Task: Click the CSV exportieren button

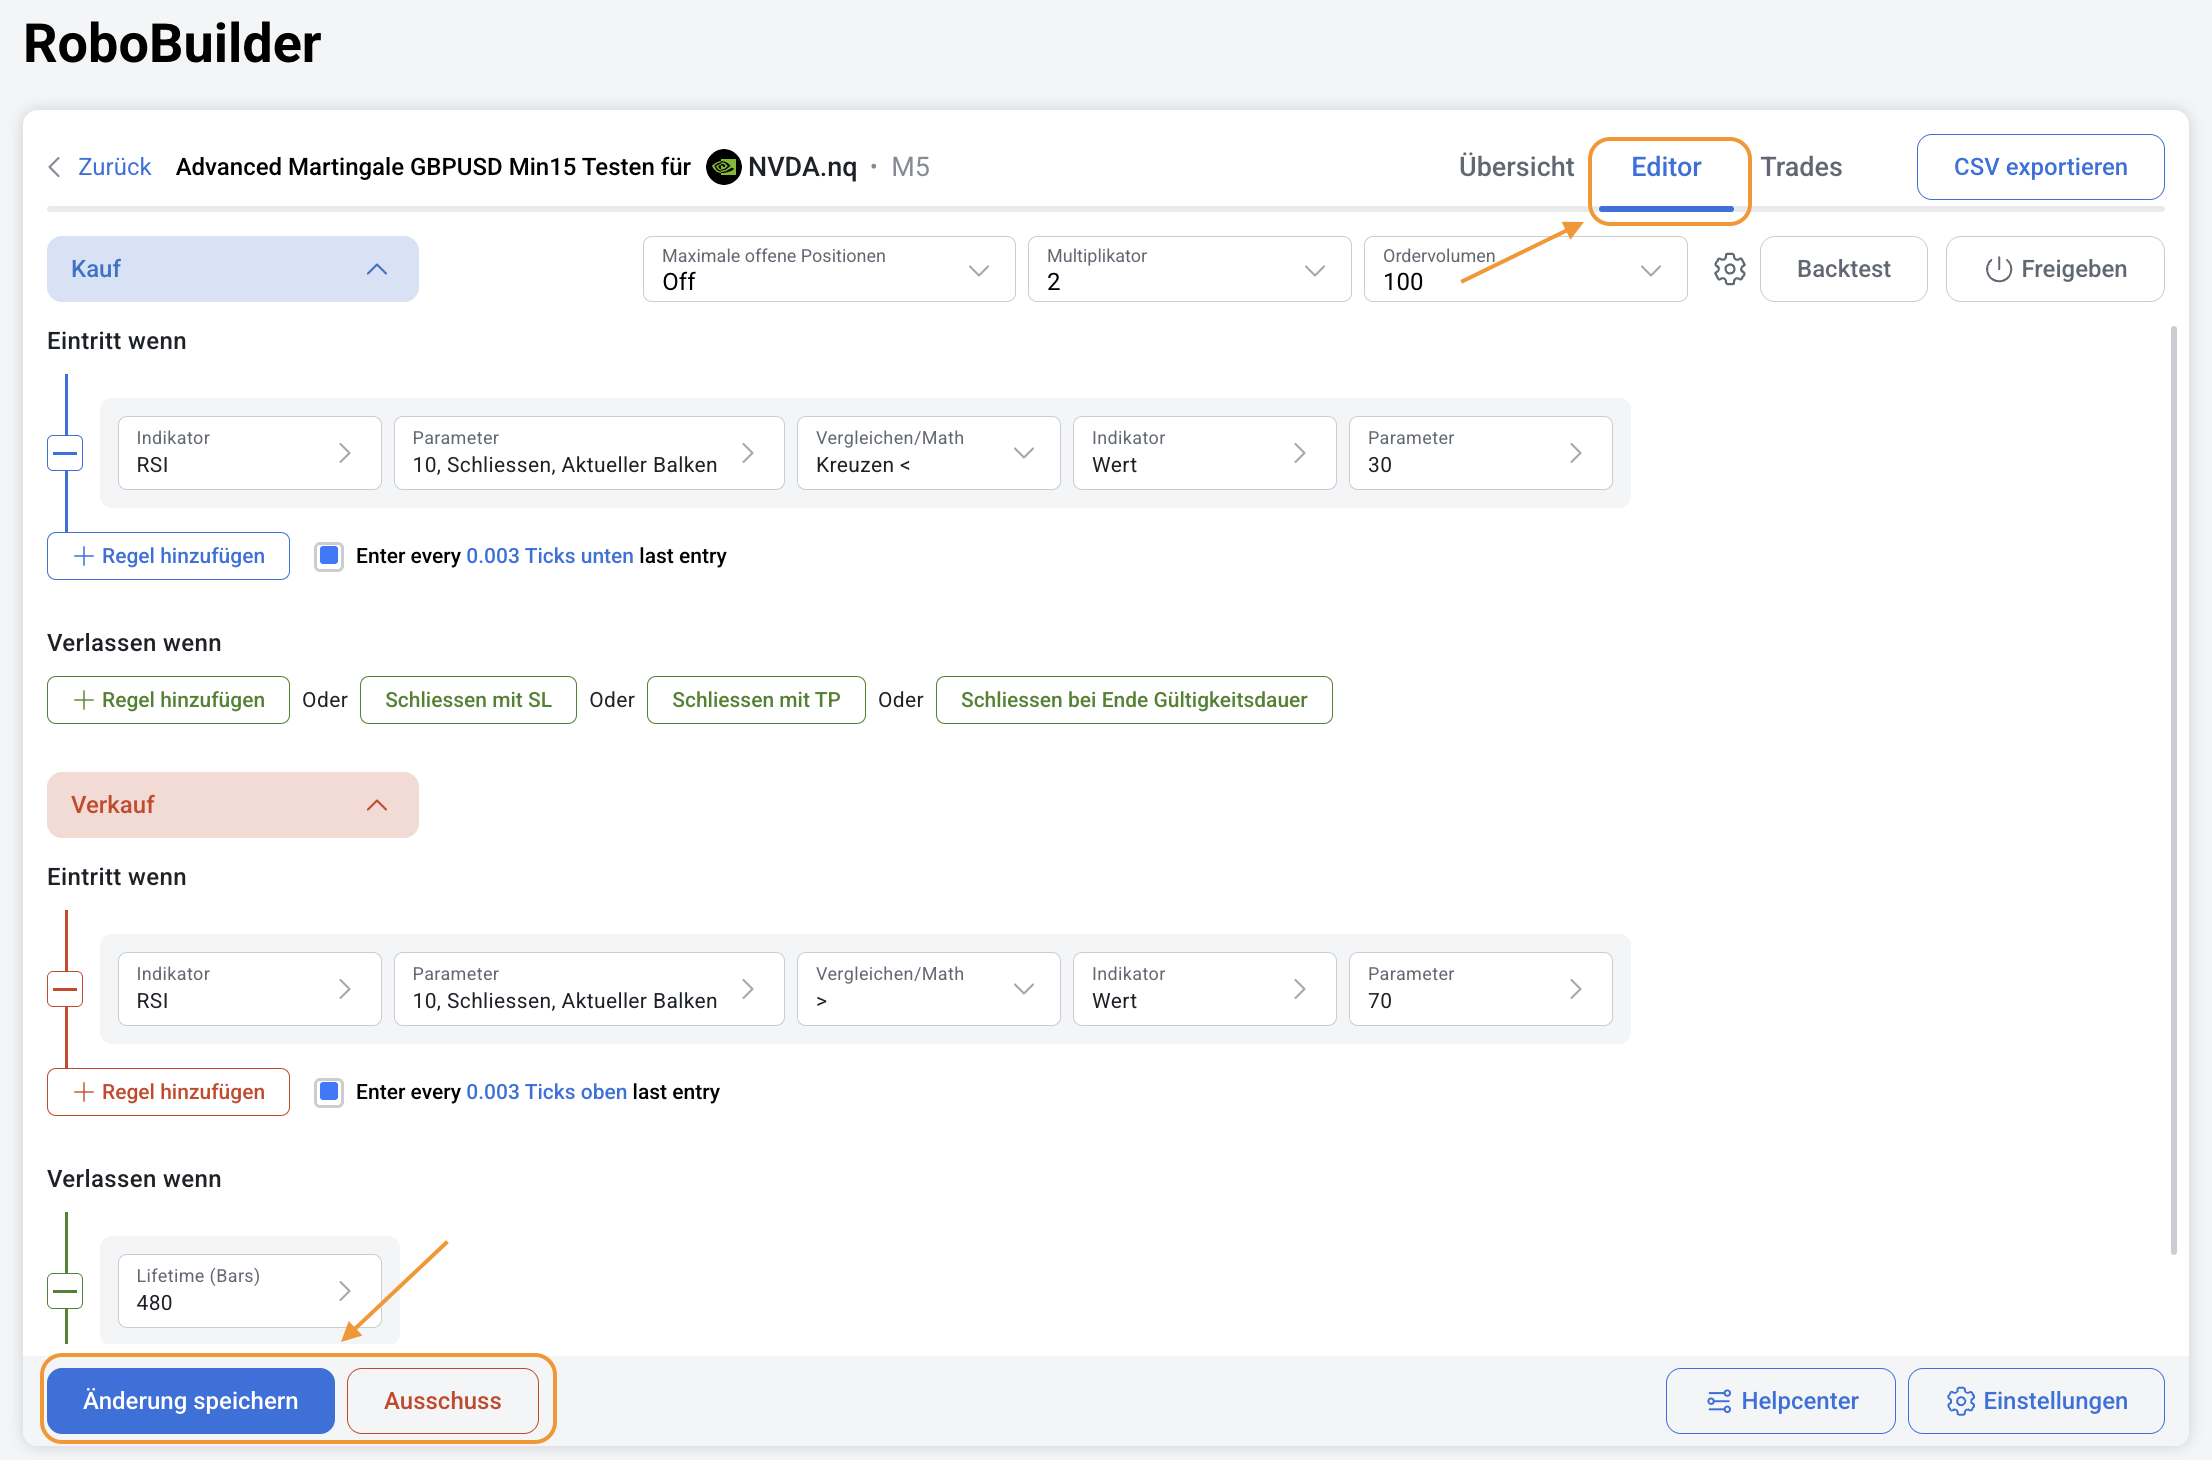Action: (x=2040, y=167)
